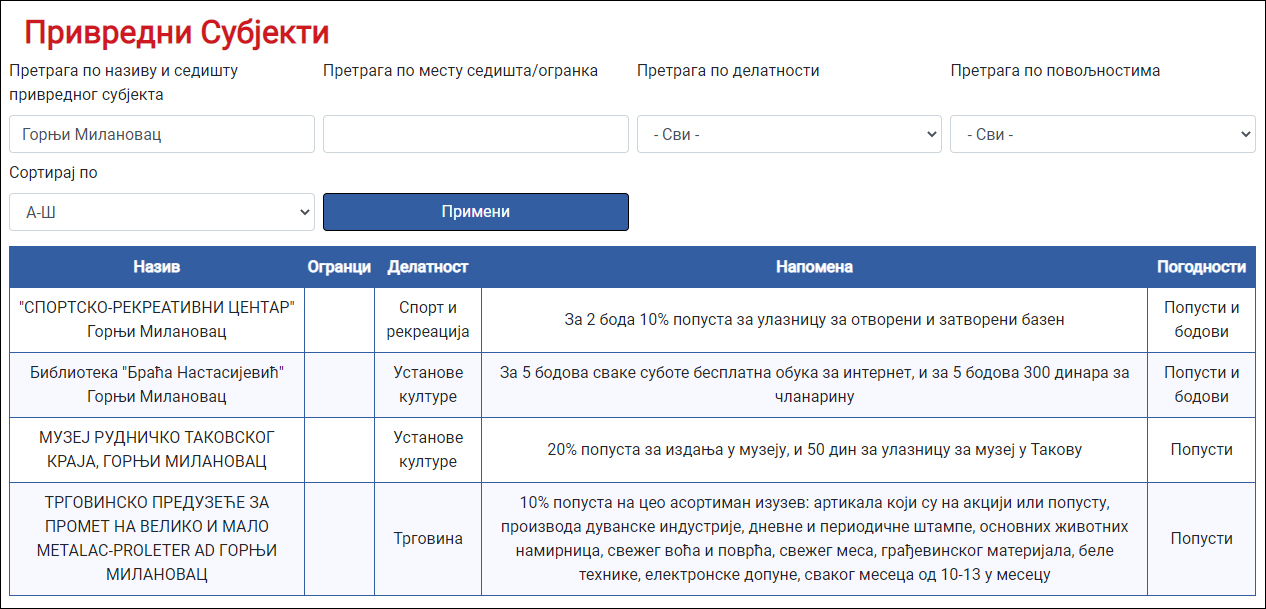Click the Огранци column header
The height and width of the screenshot is (609, 1266).
click(340, 267)
